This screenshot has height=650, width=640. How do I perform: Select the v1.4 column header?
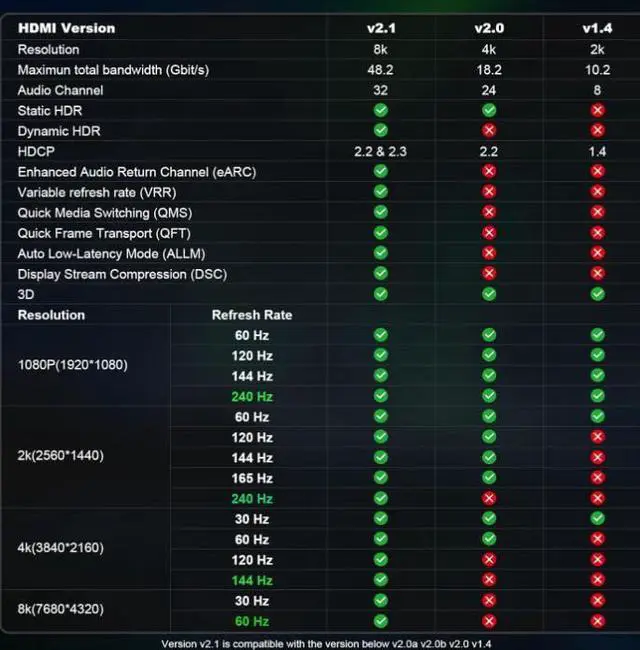click(597, 28)
